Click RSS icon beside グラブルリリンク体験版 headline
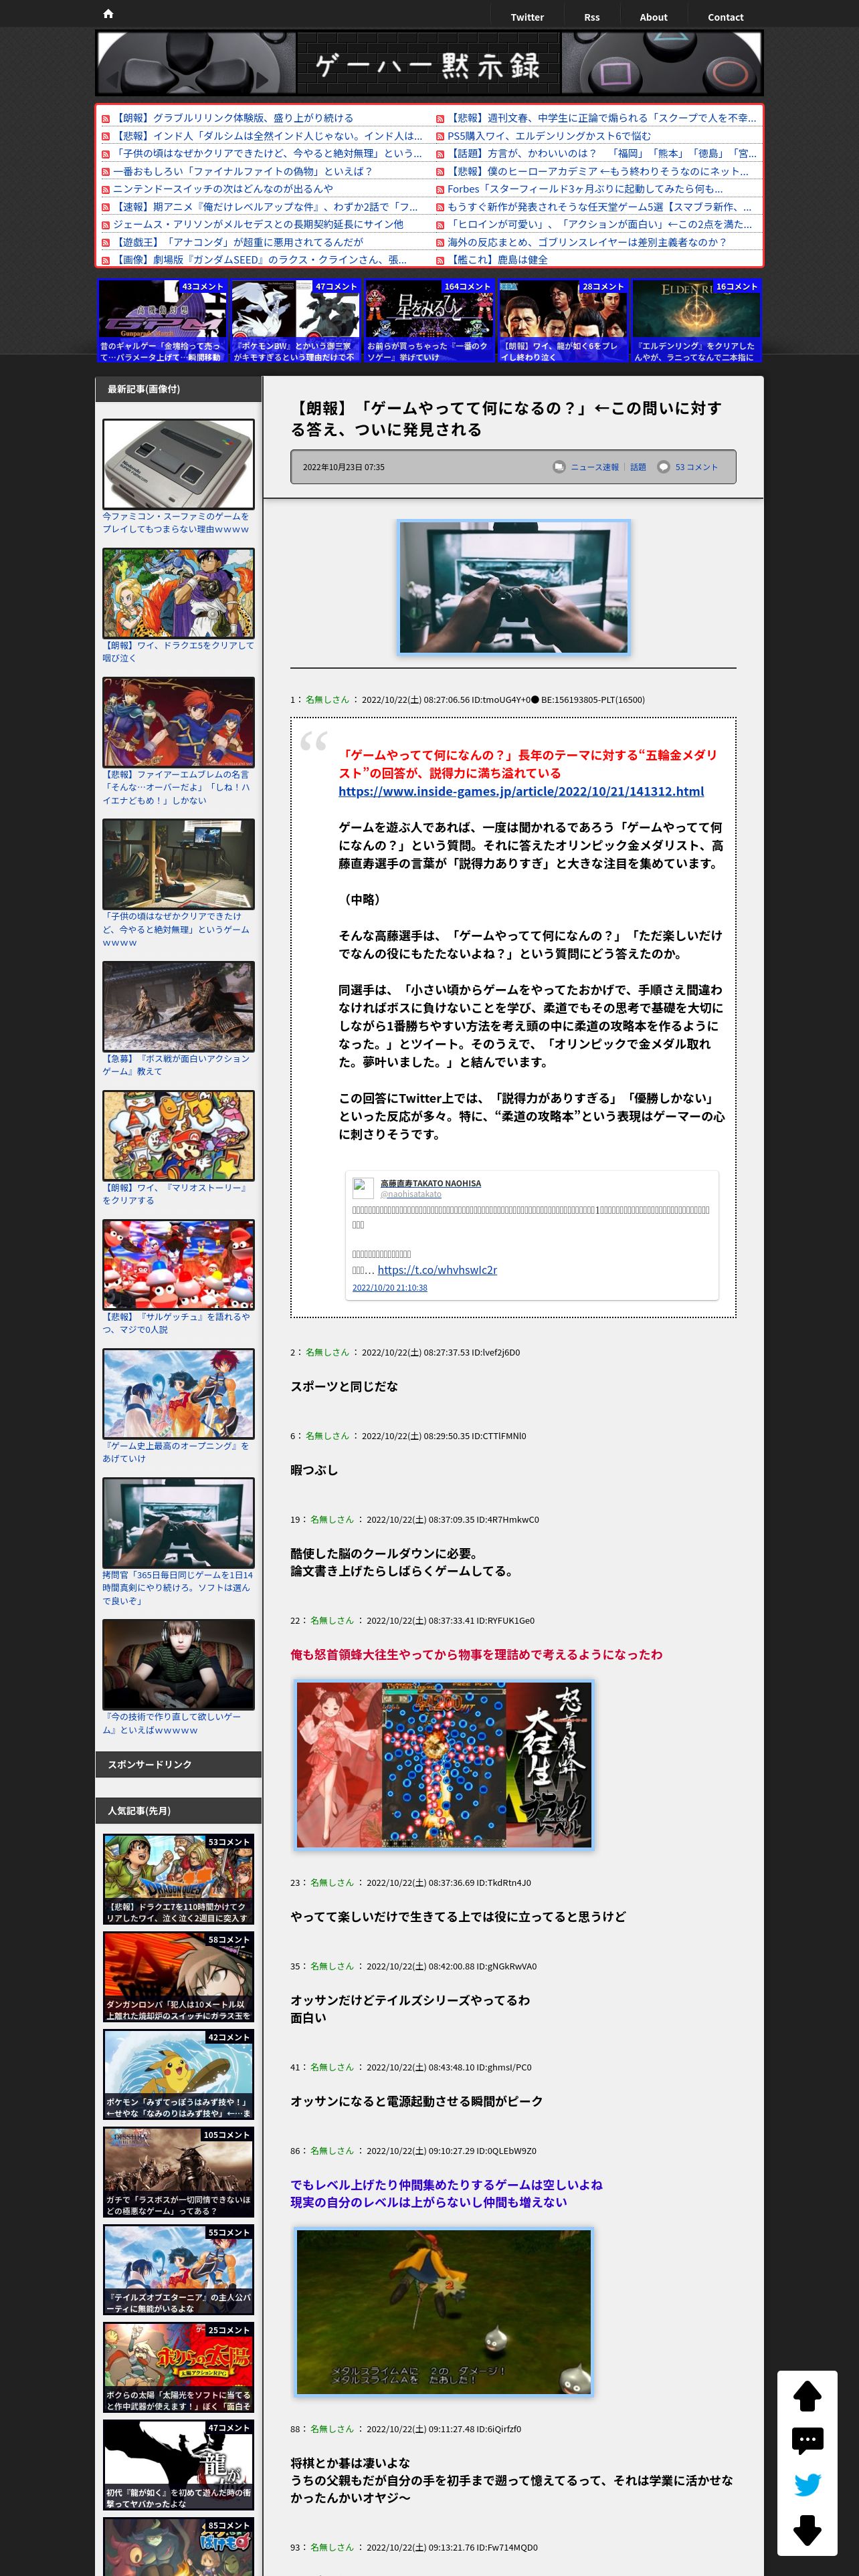 click(x=105, y=119)
